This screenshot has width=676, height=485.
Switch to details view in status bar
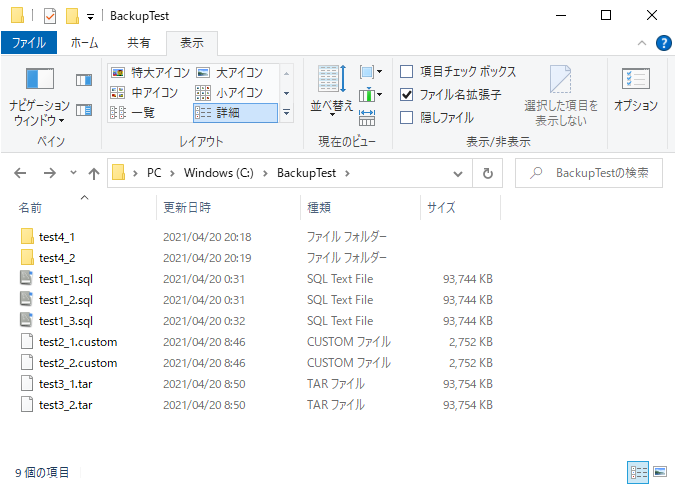(x=638, y=472)
